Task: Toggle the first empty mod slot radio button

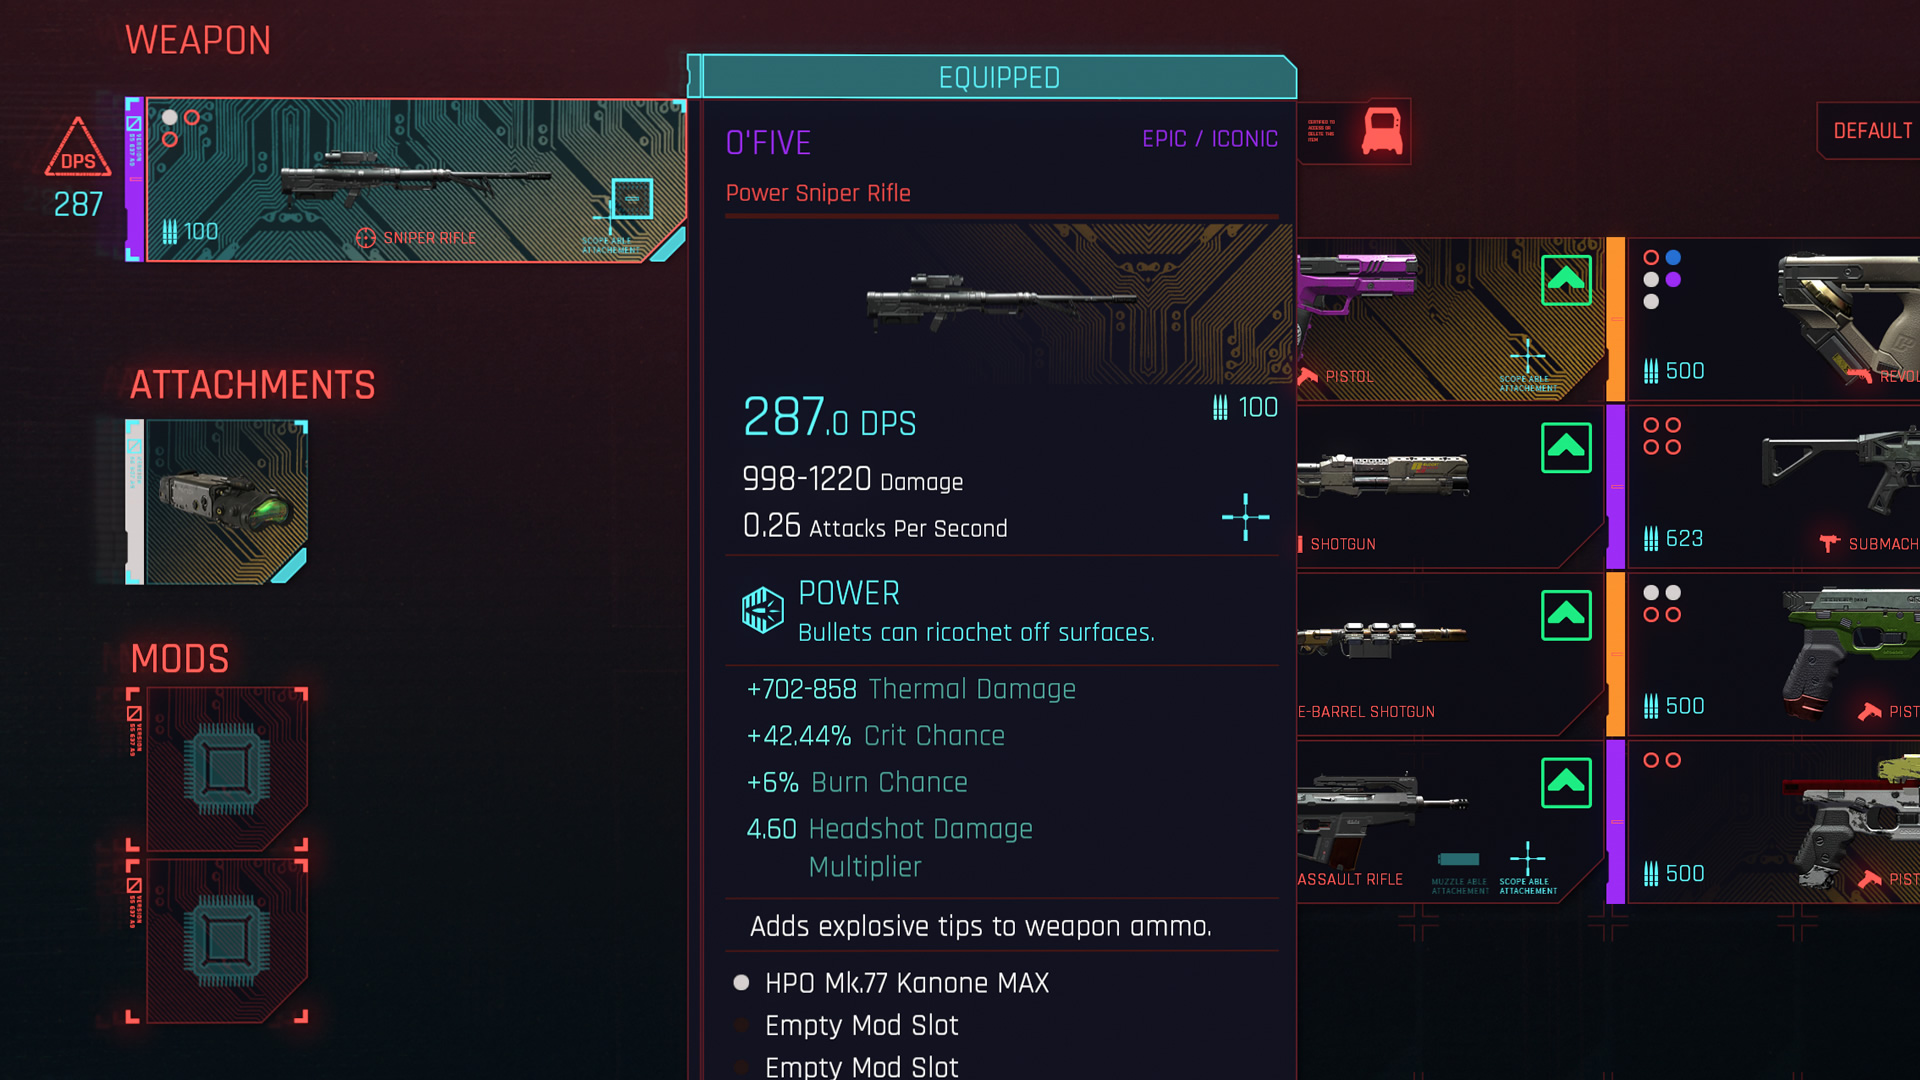Action: (x=741, y=1025)
